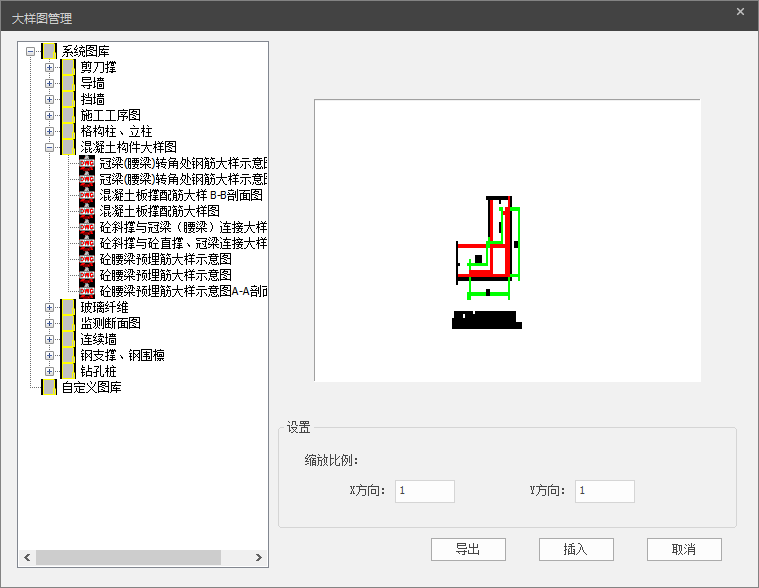This screenshot has width=759, height=588.
Task: Expand the 钢支撑、钢围檩 folder
Action: coord(49,355)
